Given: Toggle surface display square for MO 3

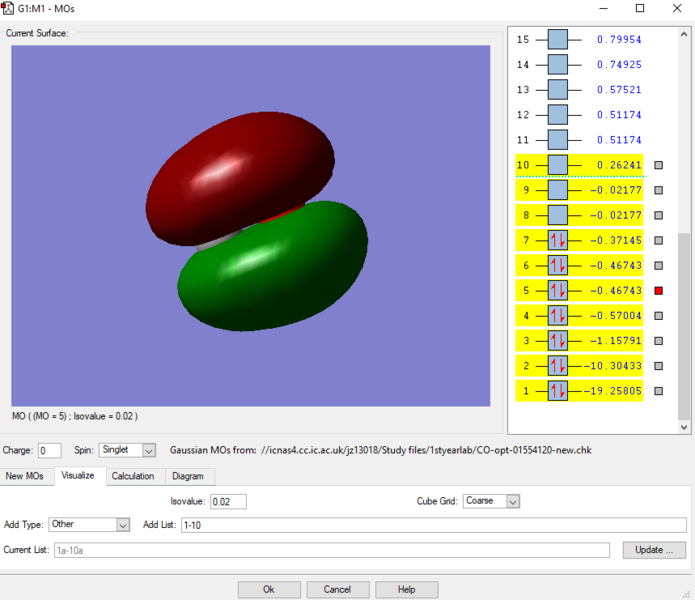Looking at the screenshot, I should [x=659, y=341].
